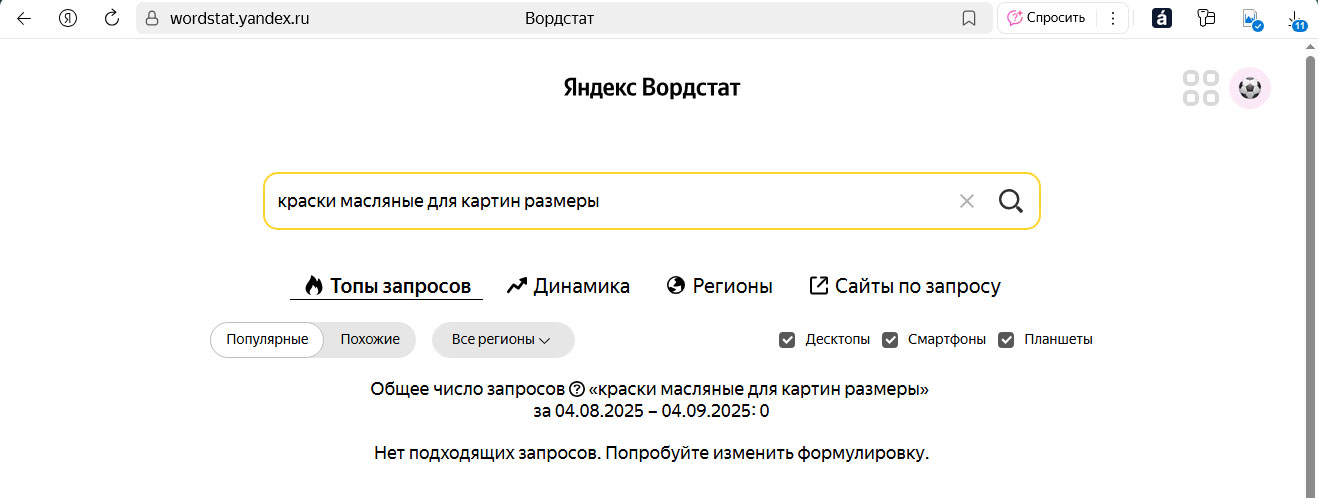Reload the page with the refresh icon

112,18
